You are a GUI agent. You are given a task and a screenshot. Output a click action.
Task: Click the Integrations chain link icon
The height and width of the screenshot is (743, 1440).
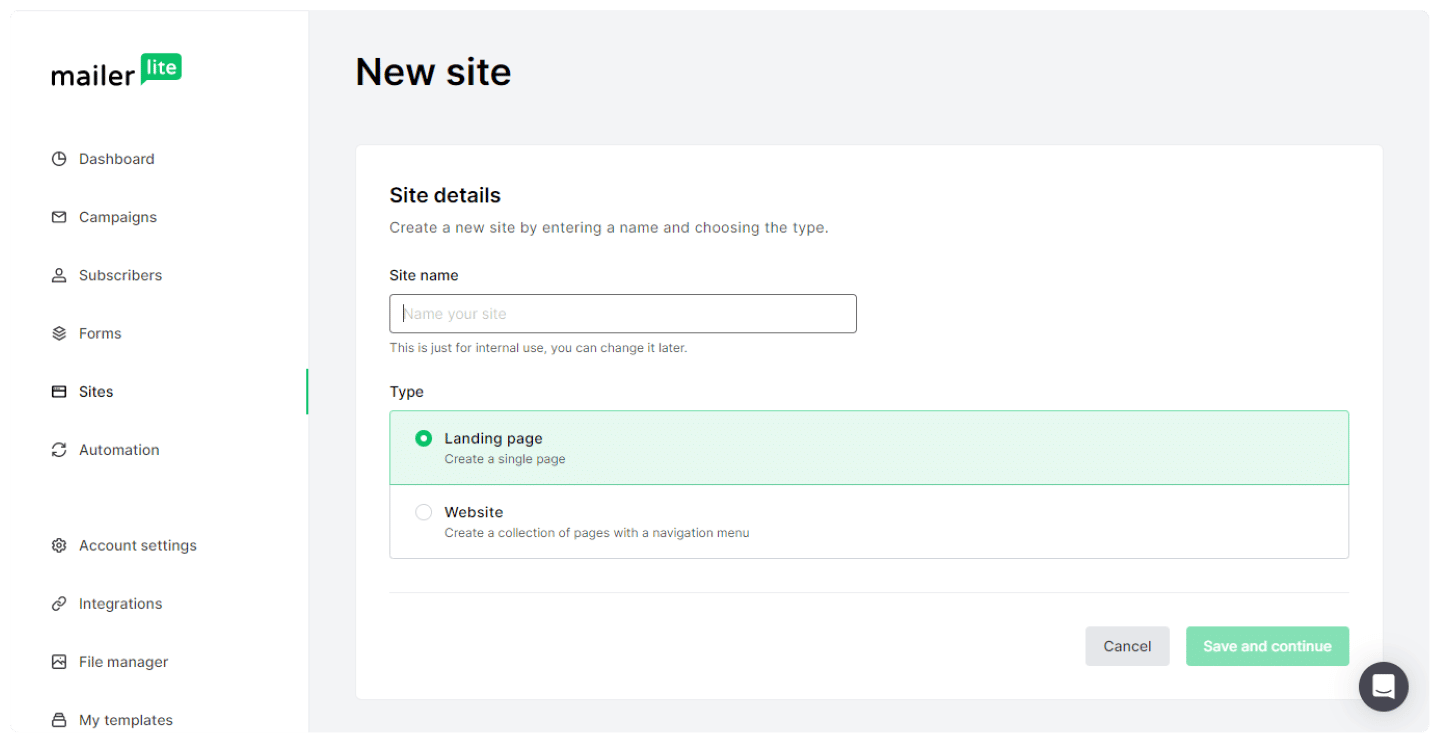[59, 604]
